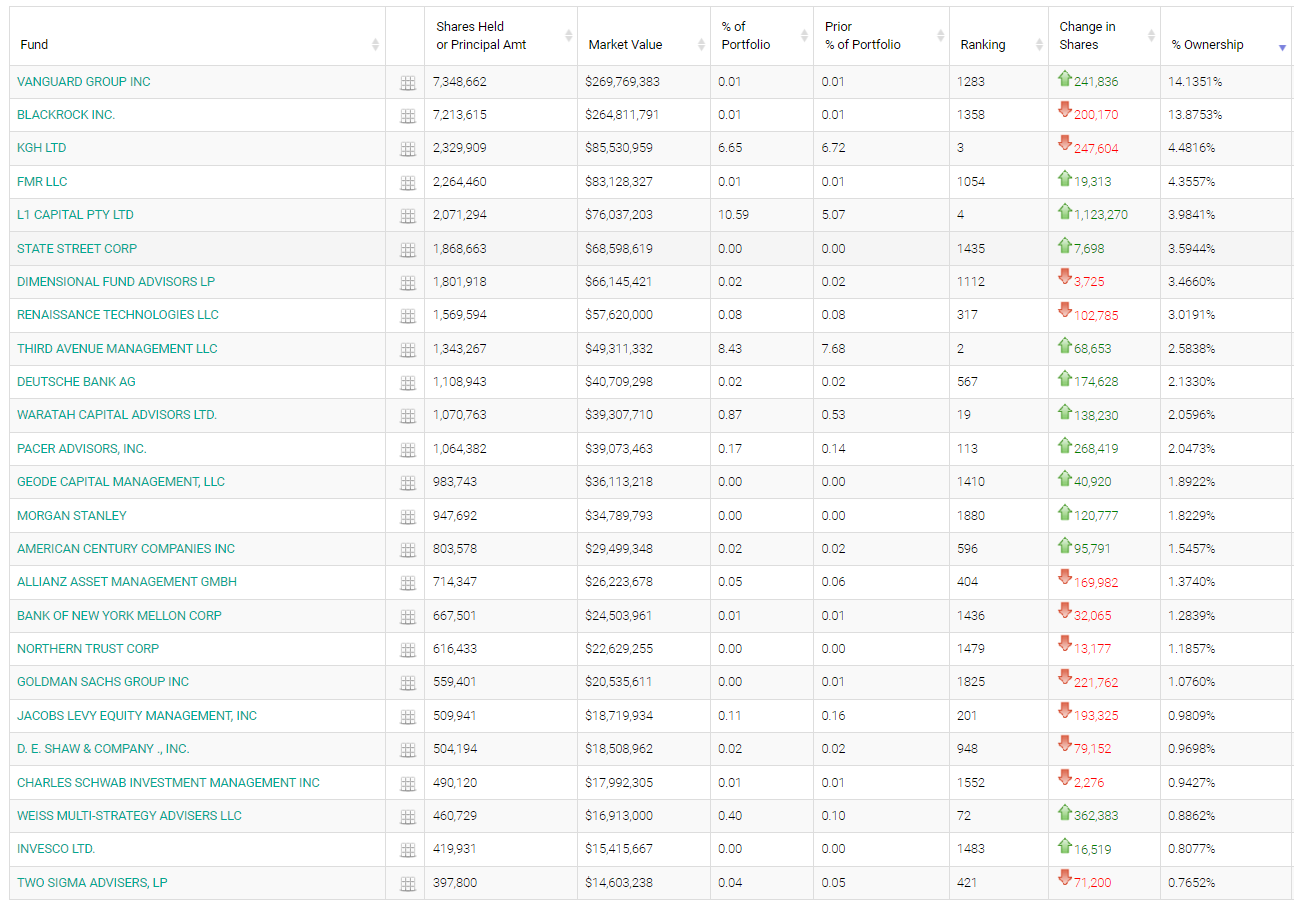Open grid icon for D. E. SHAW & COMPANY row
The width and height of the screenshot is (1294, 906).
tap(408, 751)
